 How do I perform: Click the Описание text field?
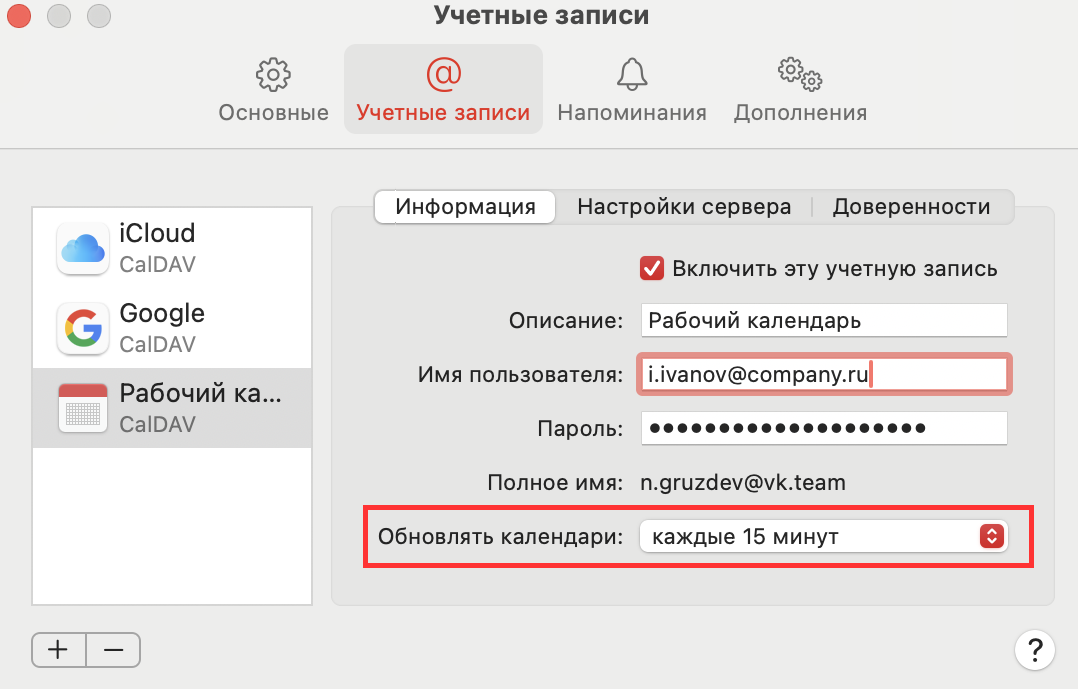(x=823, y=321)
